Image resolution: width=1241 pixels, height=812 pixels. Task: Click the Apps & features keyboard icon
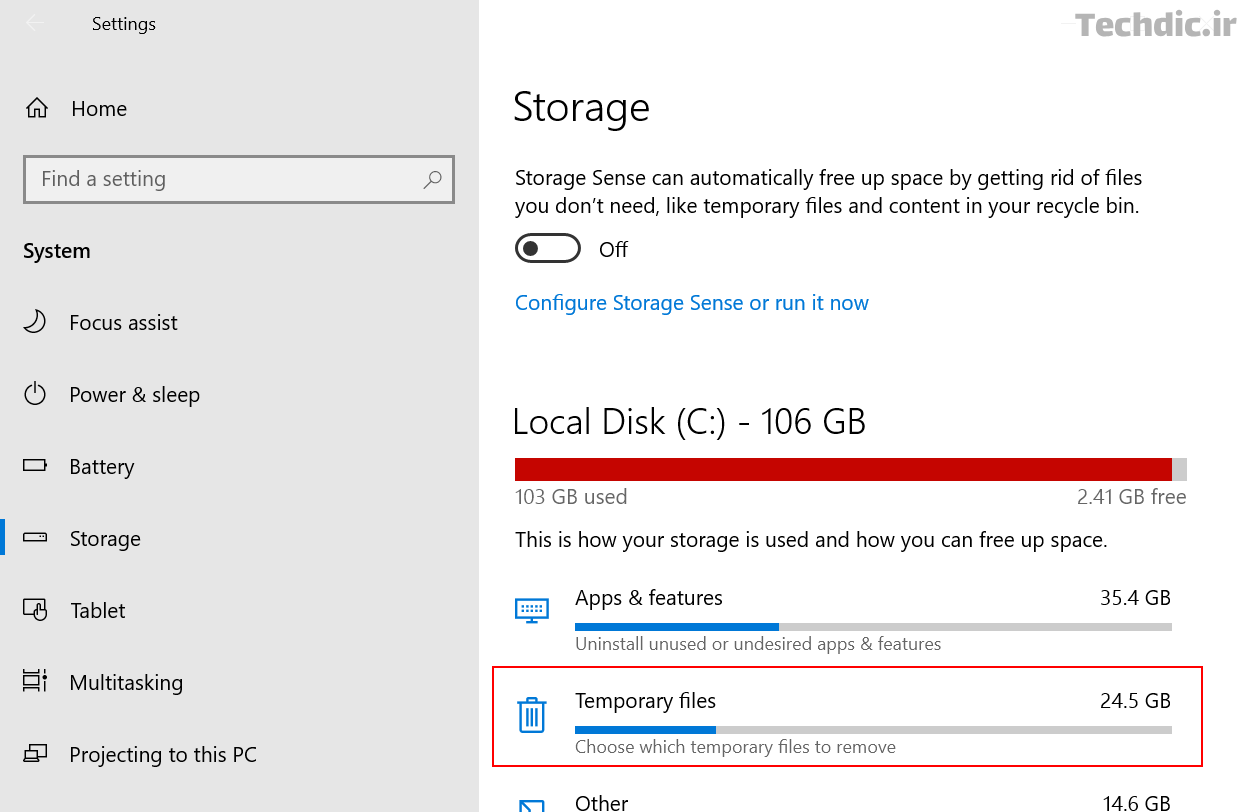[532, 610]
